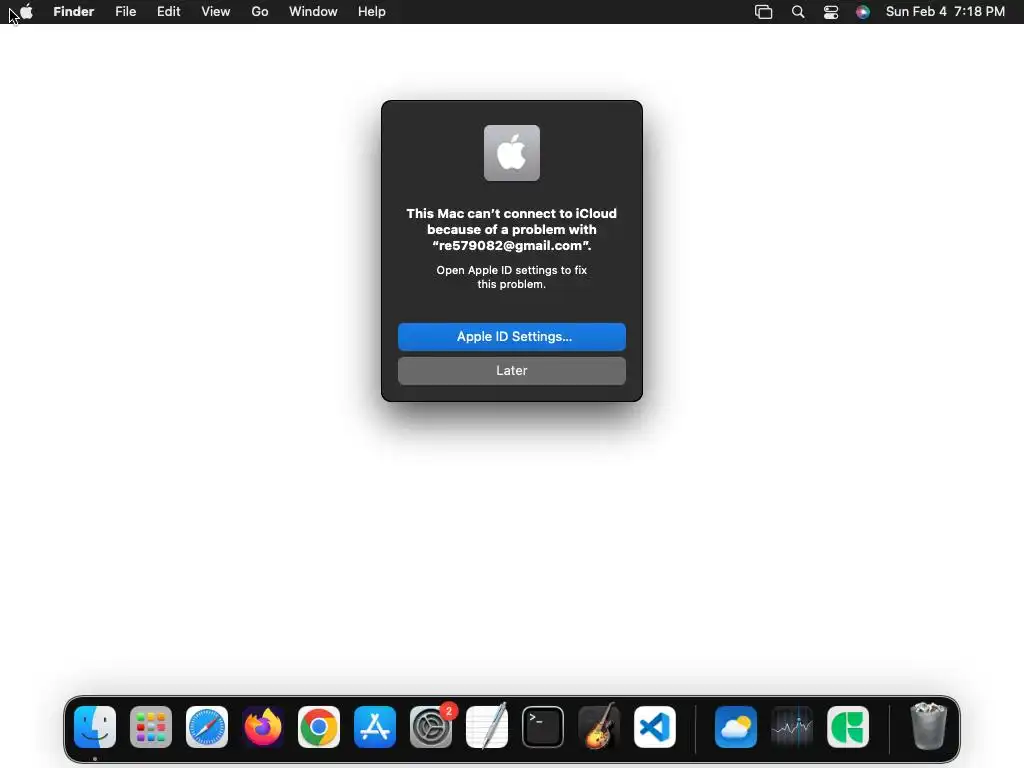Launch Firefox from the Dock

[x=263, y=727]
